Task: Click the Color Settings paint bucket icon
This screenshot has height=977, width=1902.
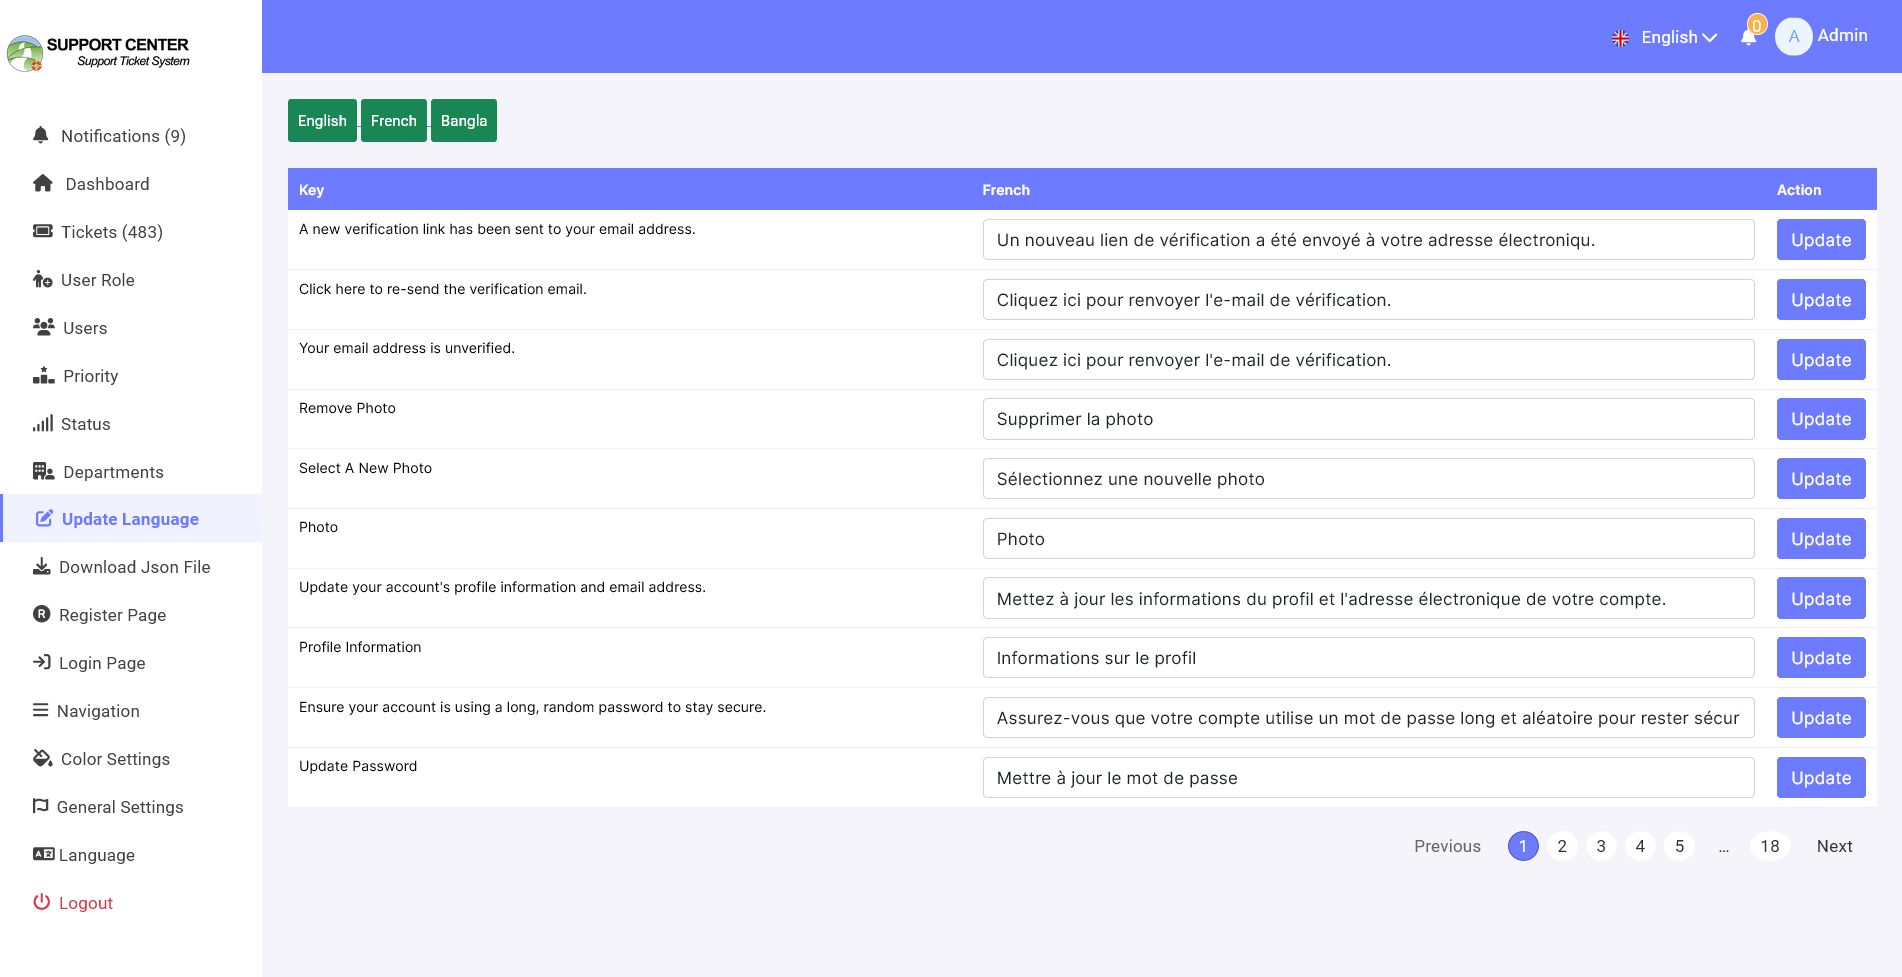Action: [42, 759]
